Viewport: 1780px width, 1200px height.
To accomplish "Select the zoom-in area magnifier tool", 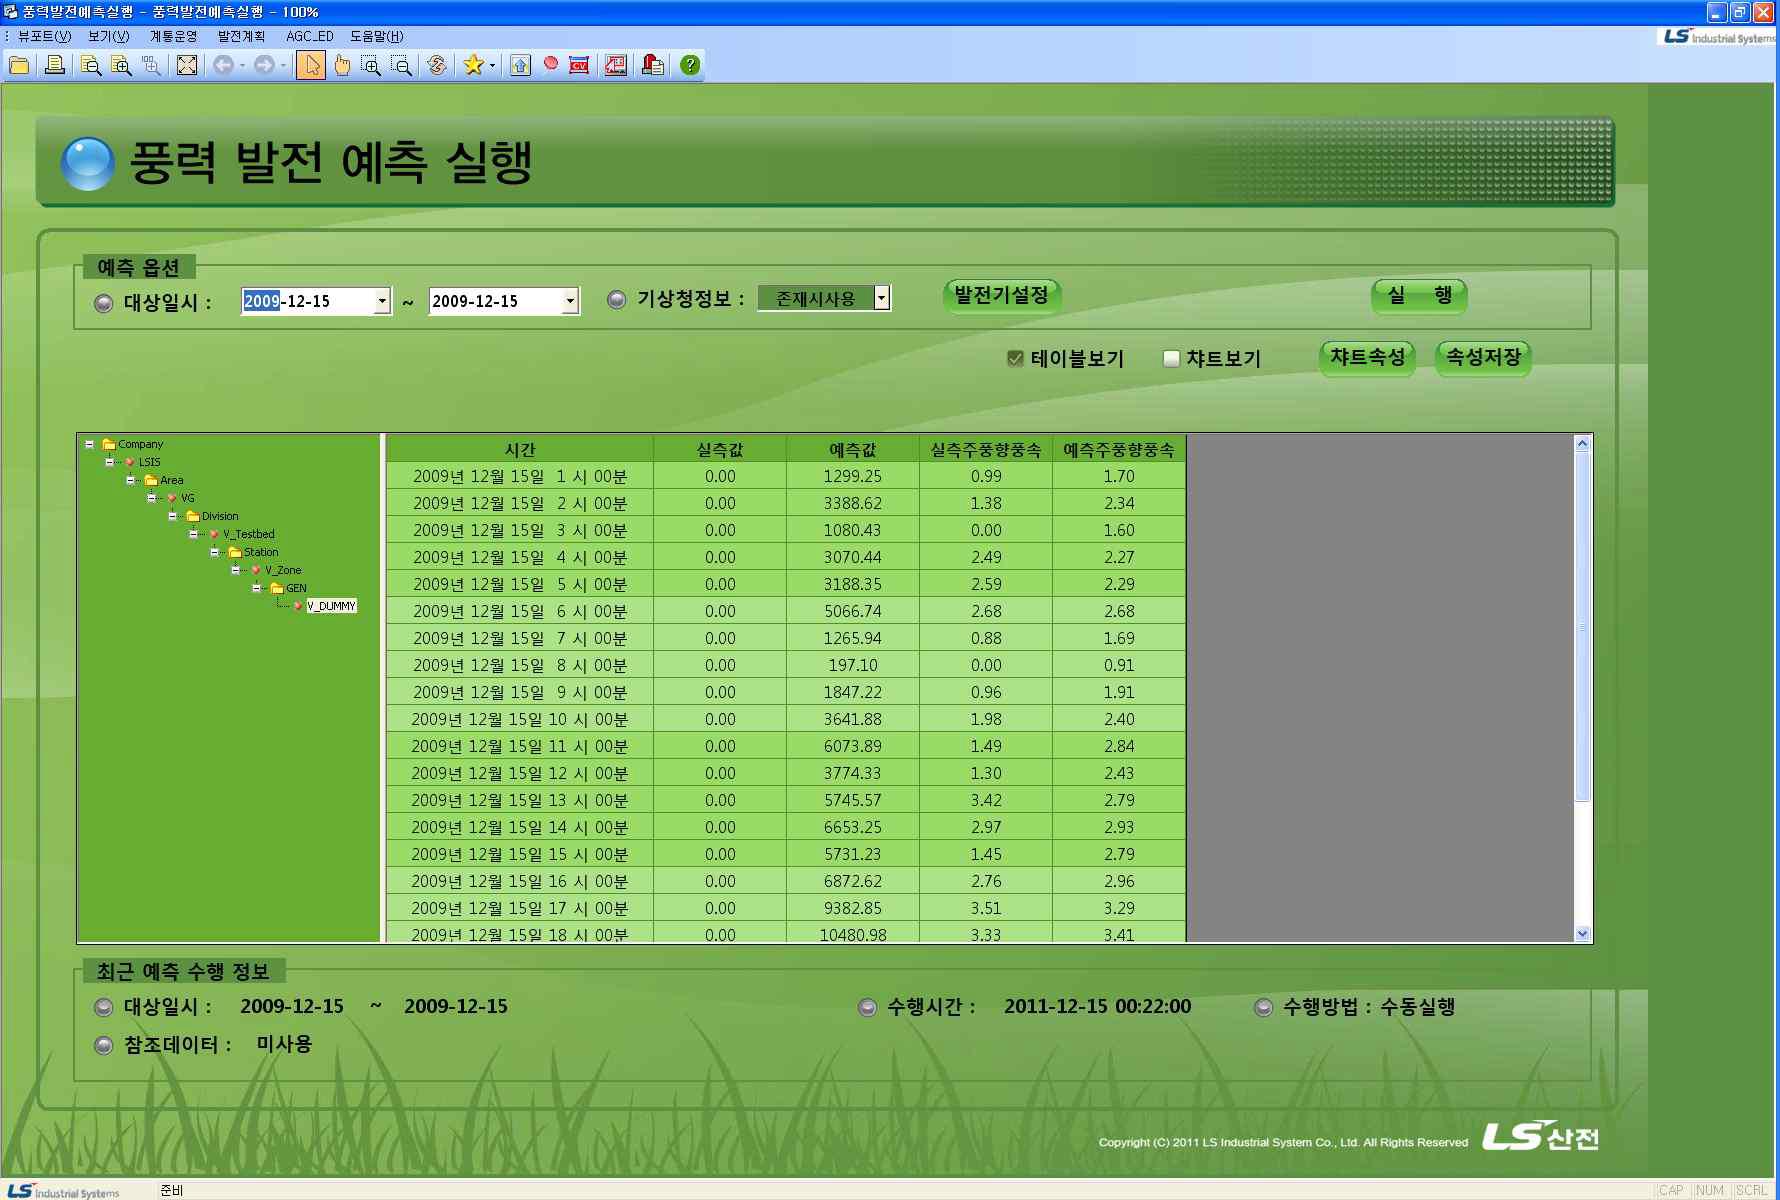I will click(371, 65).
